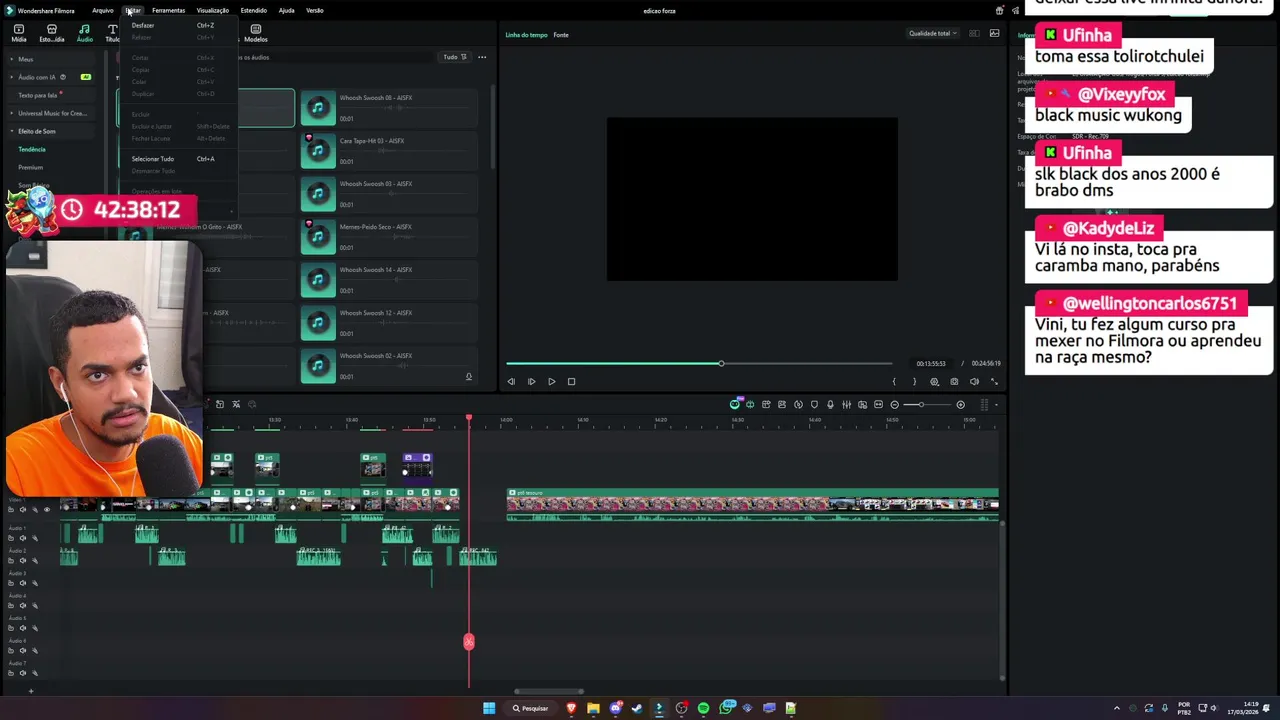Lock the Áudio 4 track
The width and height of the screenshot is (1280, 720).
coord(12,605)
